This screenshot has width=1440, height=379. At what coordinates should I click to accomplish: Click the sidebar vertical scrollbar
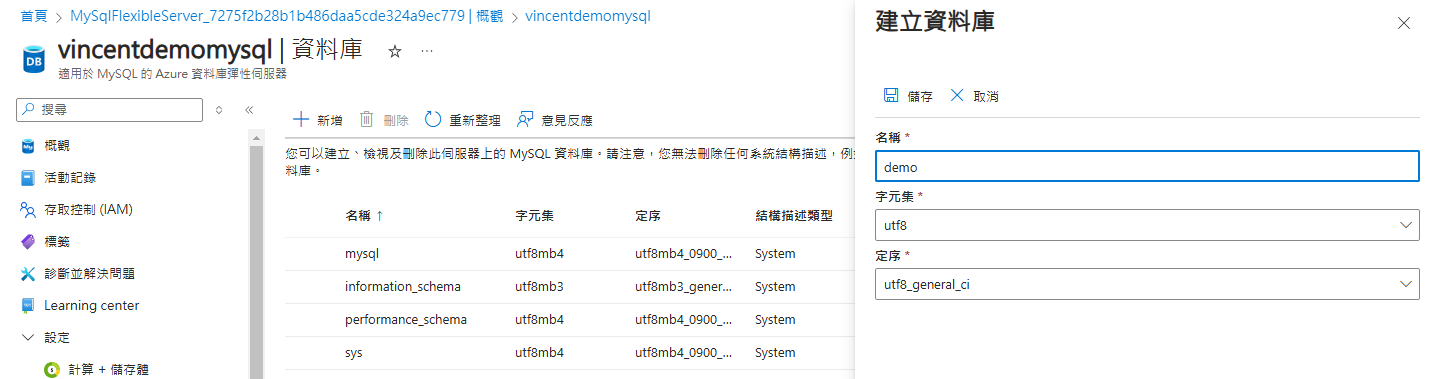coord(257,255)
